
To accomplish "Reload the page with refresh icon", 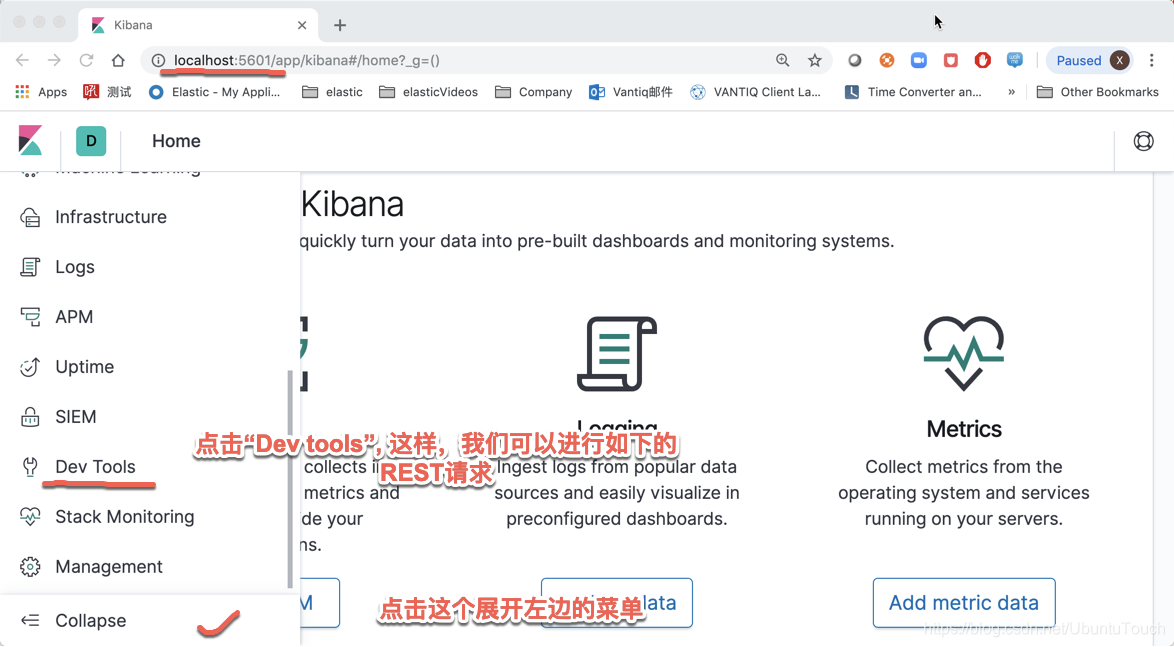I will tap(87, 60).
